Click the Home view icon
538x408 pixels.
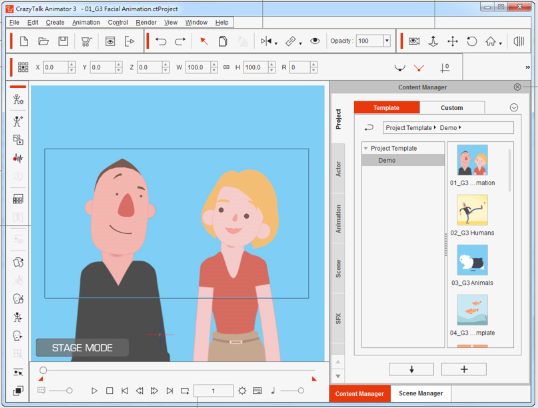click(x=491, y=42)
